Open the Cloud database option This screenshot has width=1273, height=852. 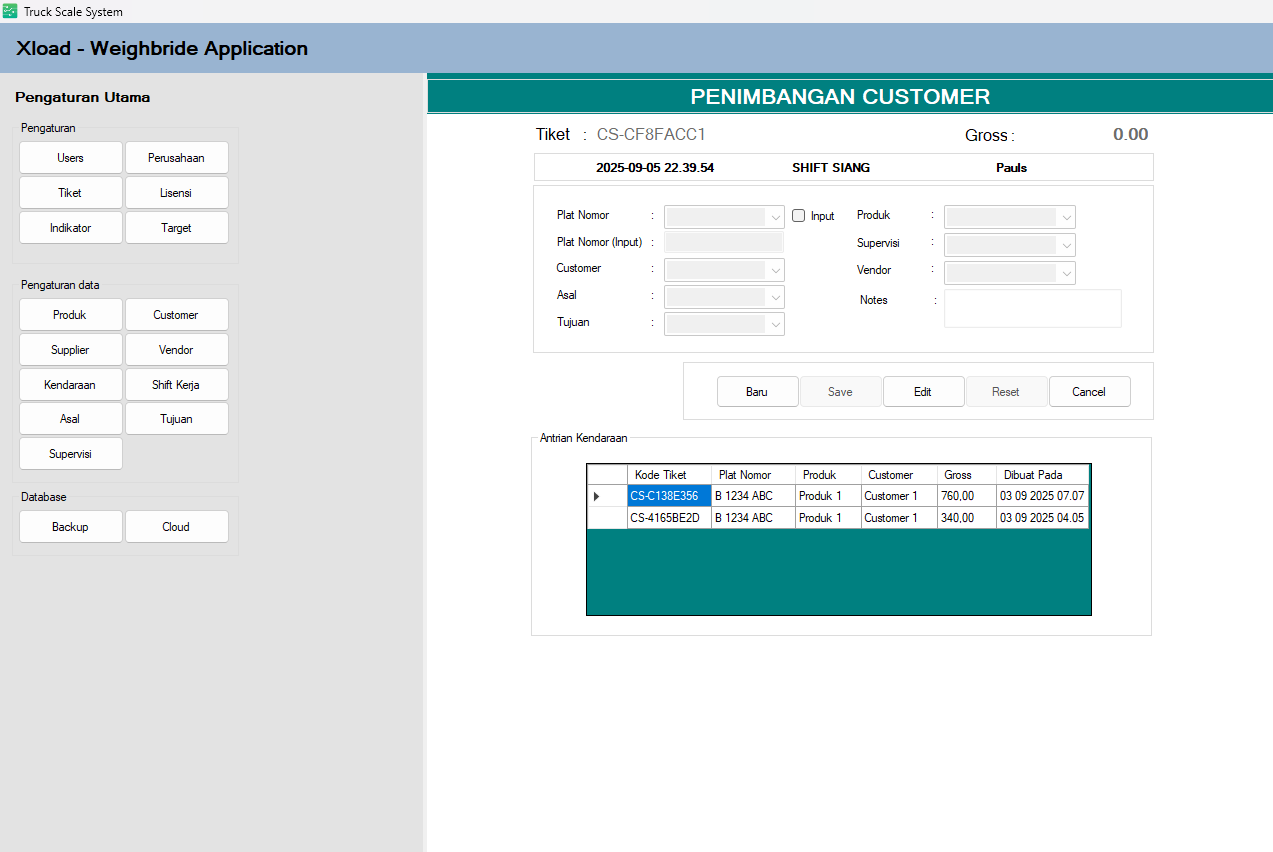pyautogui.click(x=176, y=527)
